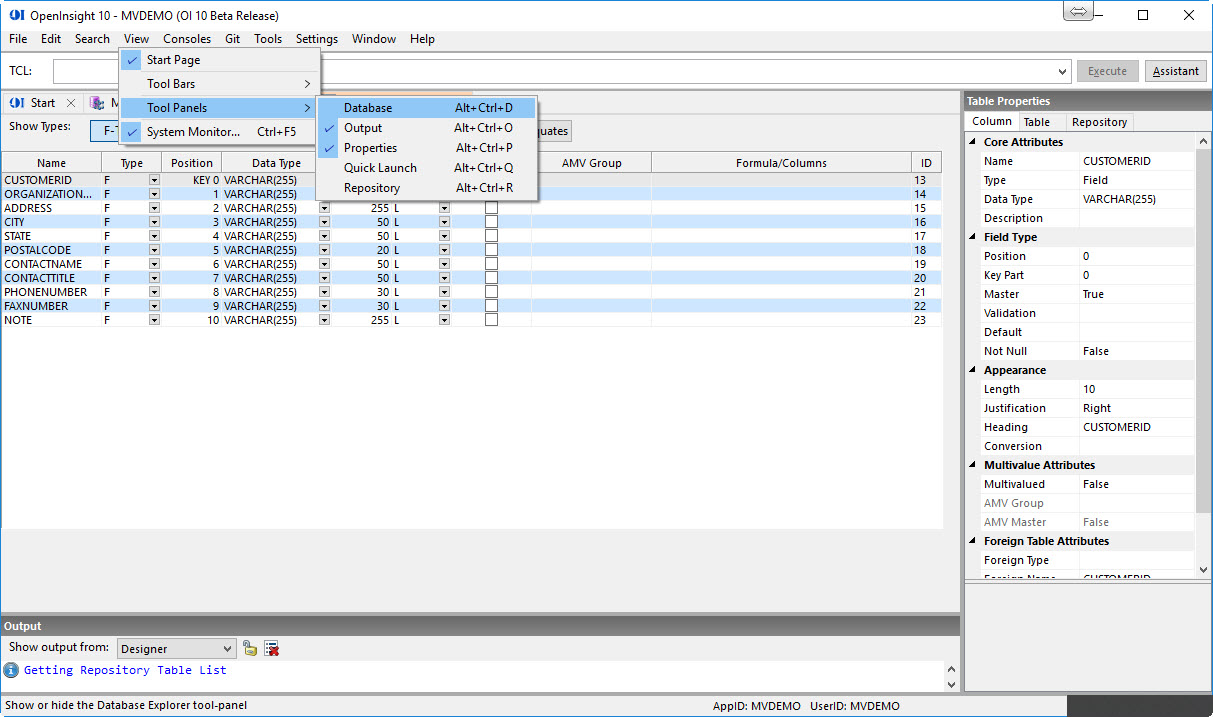Toggle the checkbox in the STATE row

[x=491, y=236]
